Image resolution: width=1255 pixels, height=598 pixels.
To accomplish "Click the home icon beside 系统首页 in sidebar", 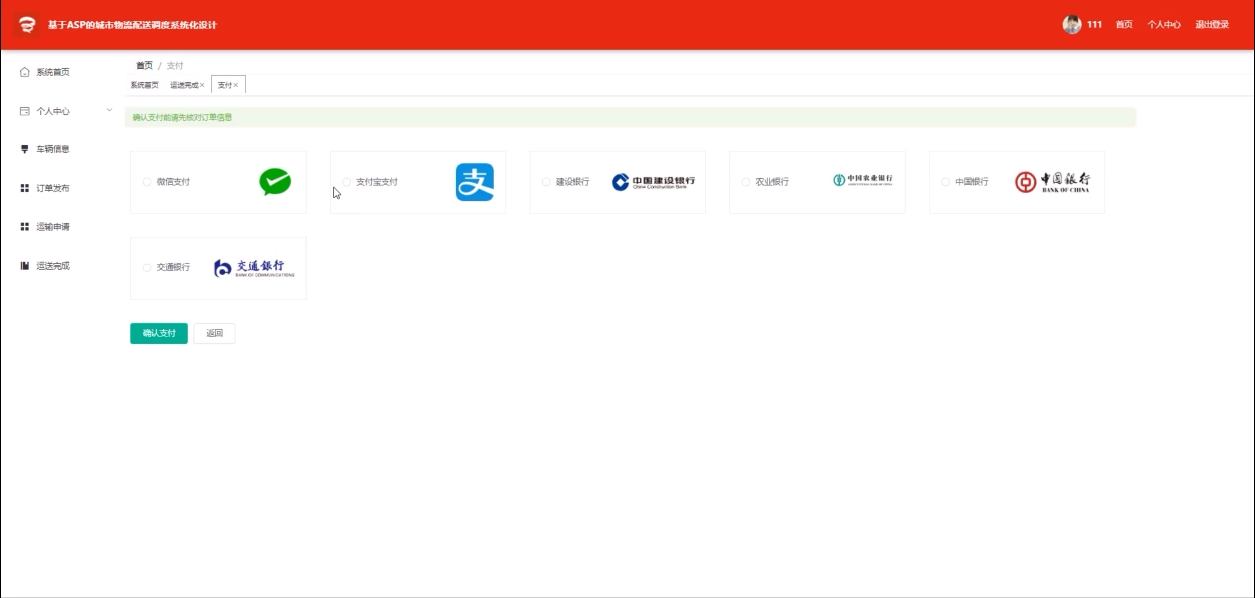I will pos(25,72).
